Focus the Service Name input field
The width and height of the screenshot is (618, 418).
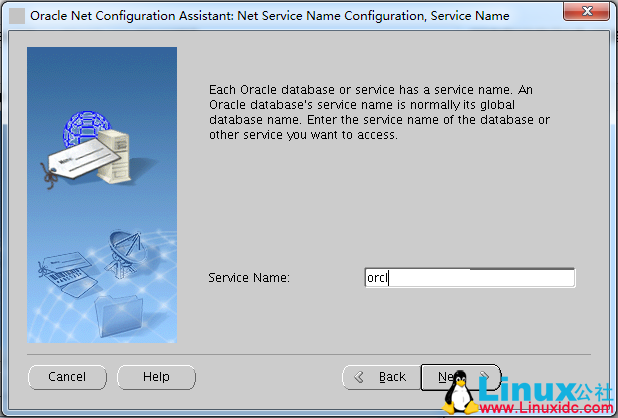pos(470,278)
